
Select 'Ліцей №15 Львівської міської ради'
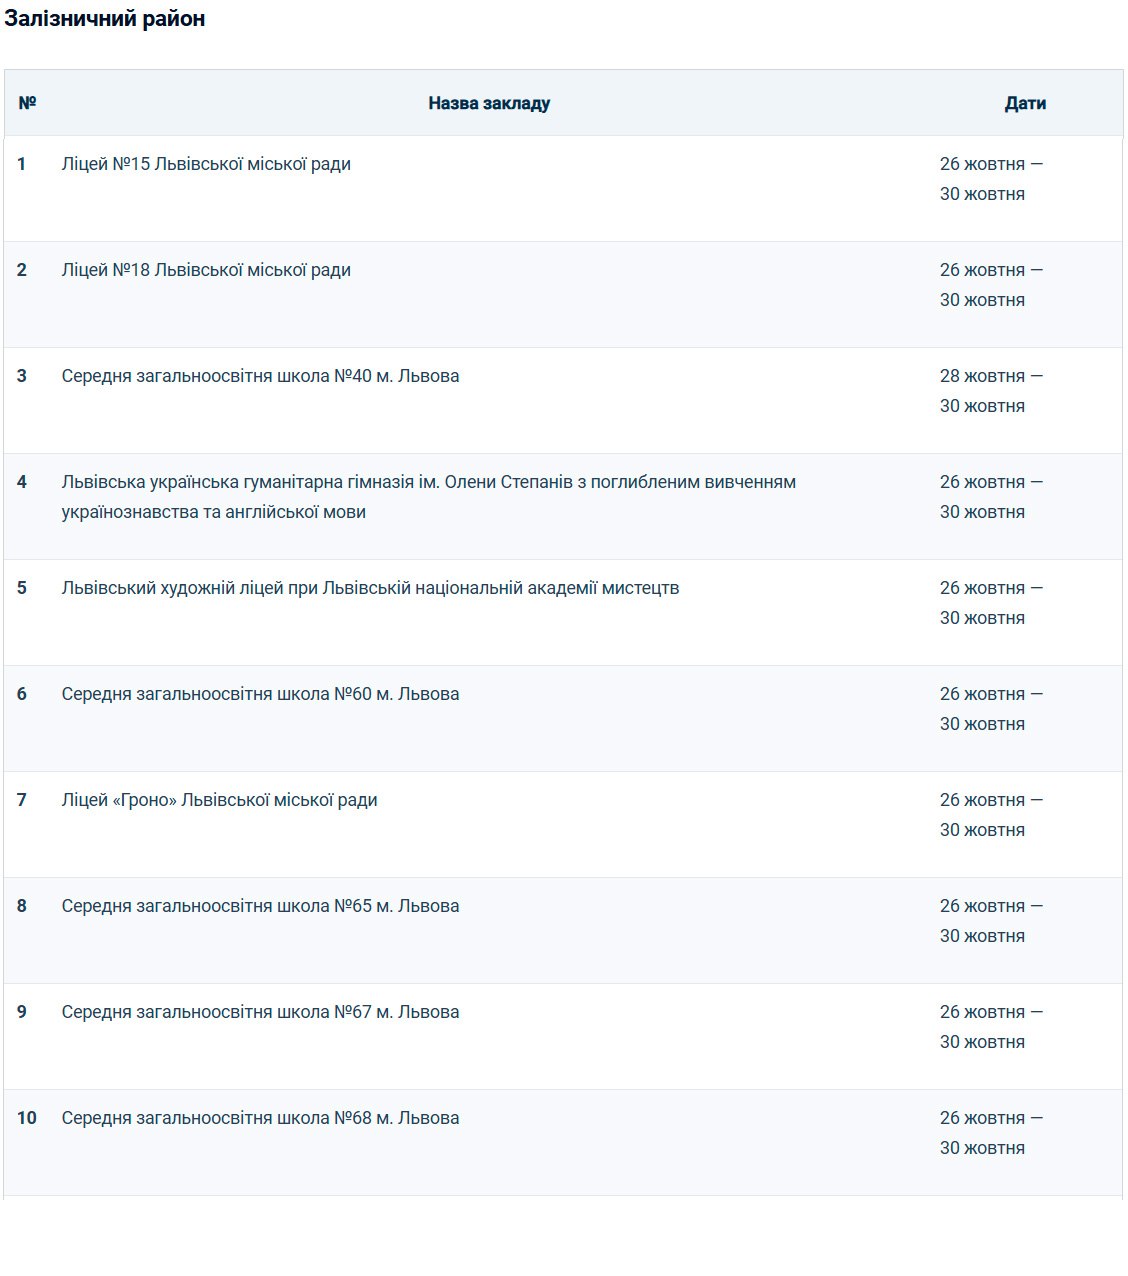pyautogui.click(x=206, y=164)
